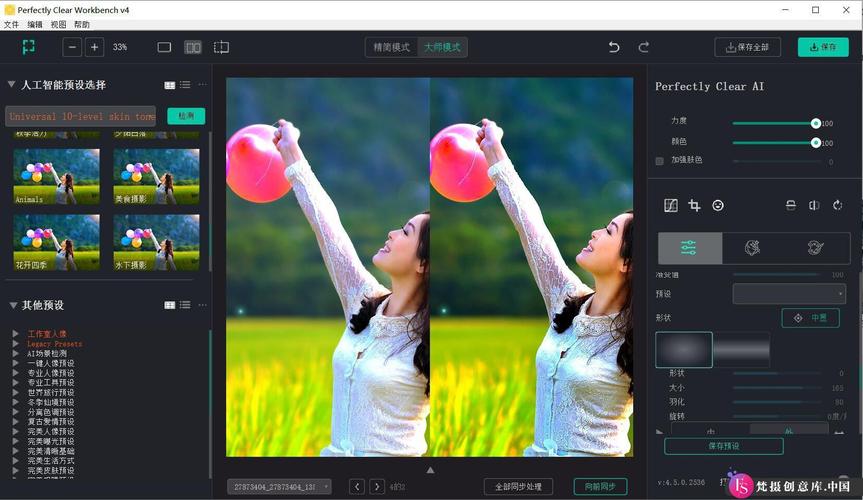Switch to 精简模式 mode
863x500 pixels.
(x=391, y=47)
